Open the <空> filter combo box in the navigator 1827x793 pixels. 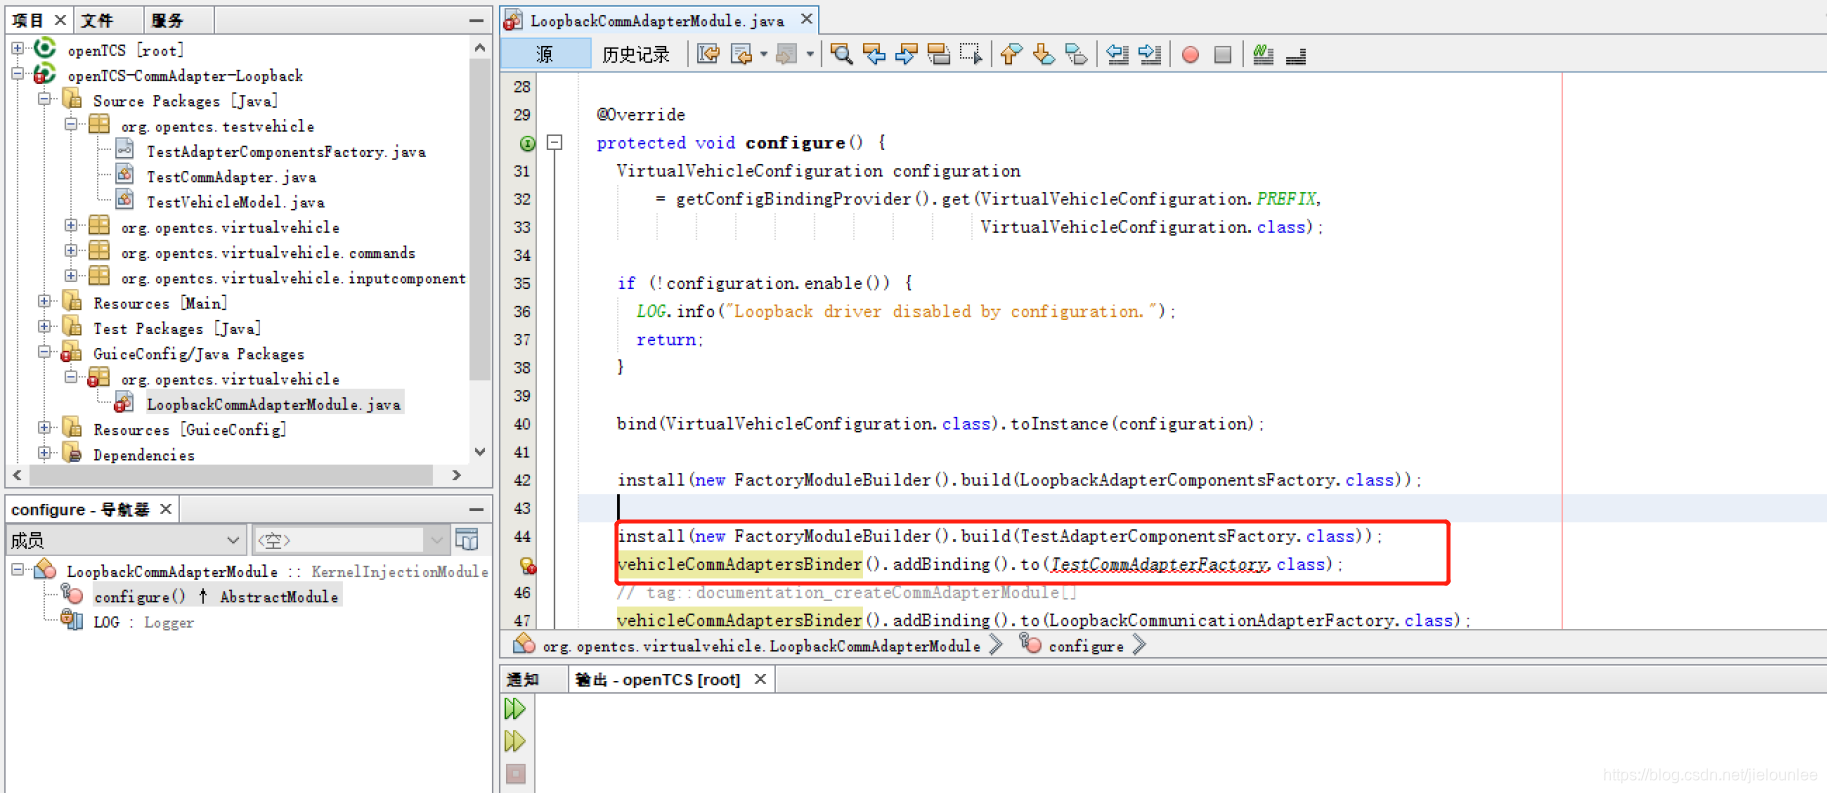(x=350, y=540)
